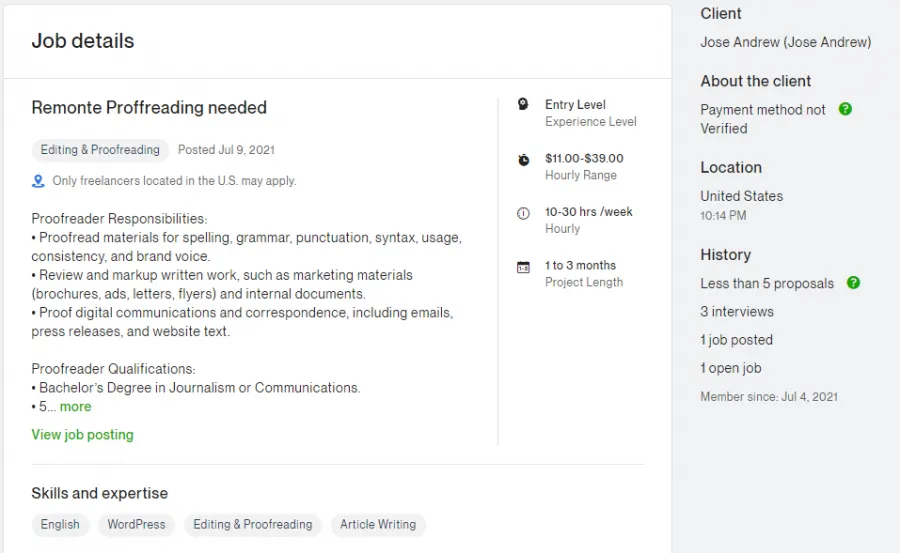Open payment method verification help icon
900x553 pixels.
tap(845, 109)
